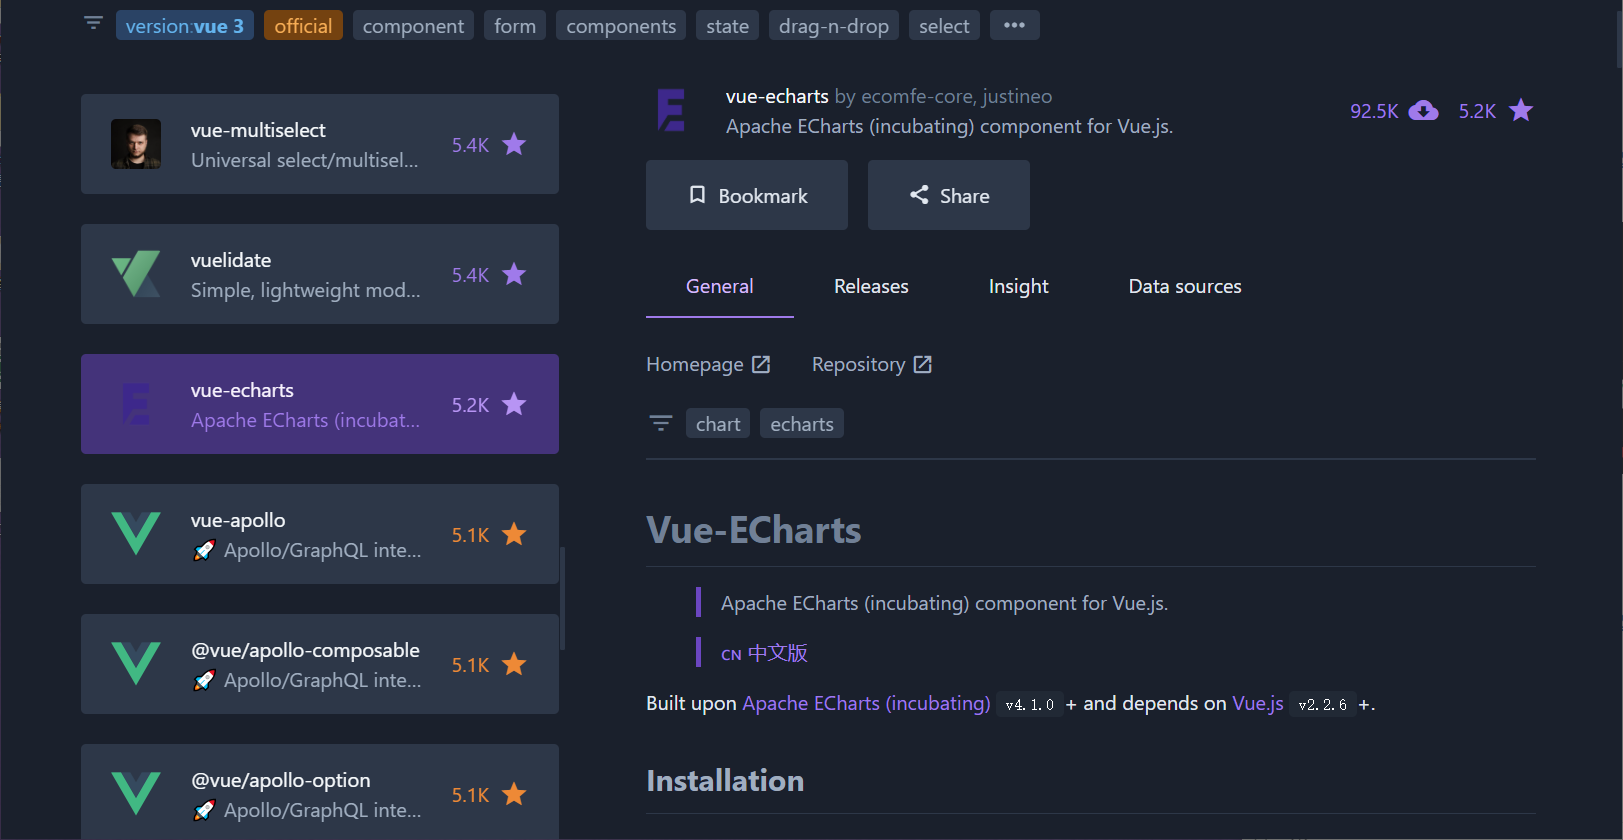Follow the Apache ECharts (incubating) link
Image resolution: width=1623 pixels, height=840 pixels.
[866, 703]
